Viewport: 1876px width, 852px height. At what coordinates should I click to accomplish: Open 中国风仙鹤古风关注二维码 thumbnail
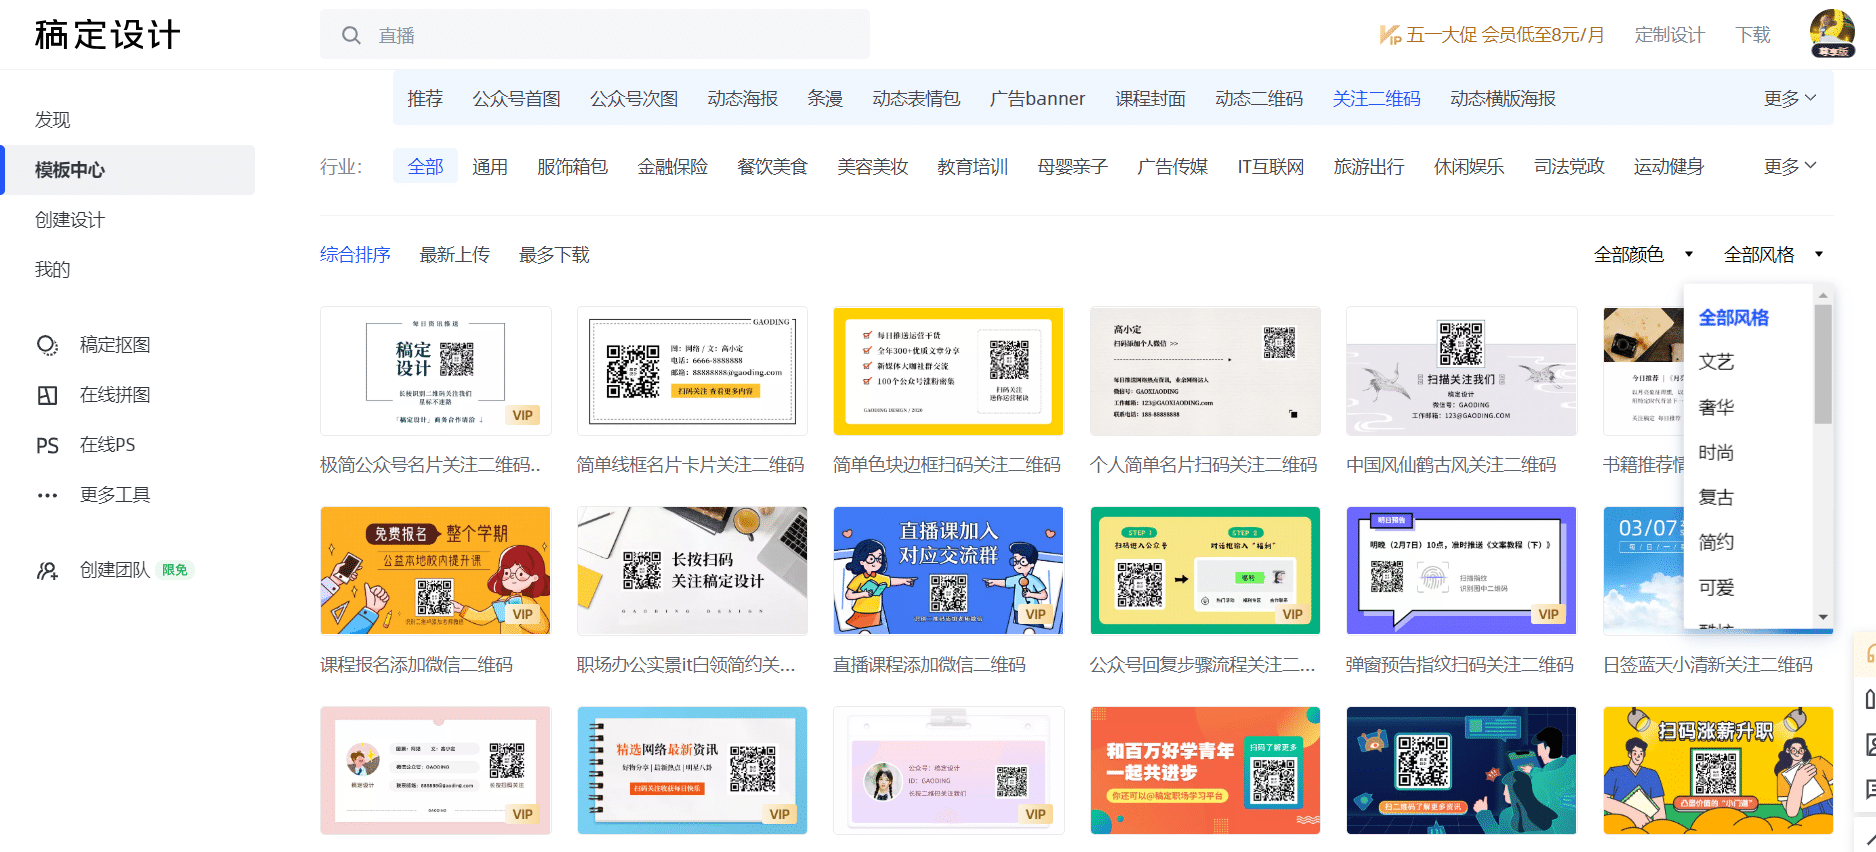pos(1461,371)
